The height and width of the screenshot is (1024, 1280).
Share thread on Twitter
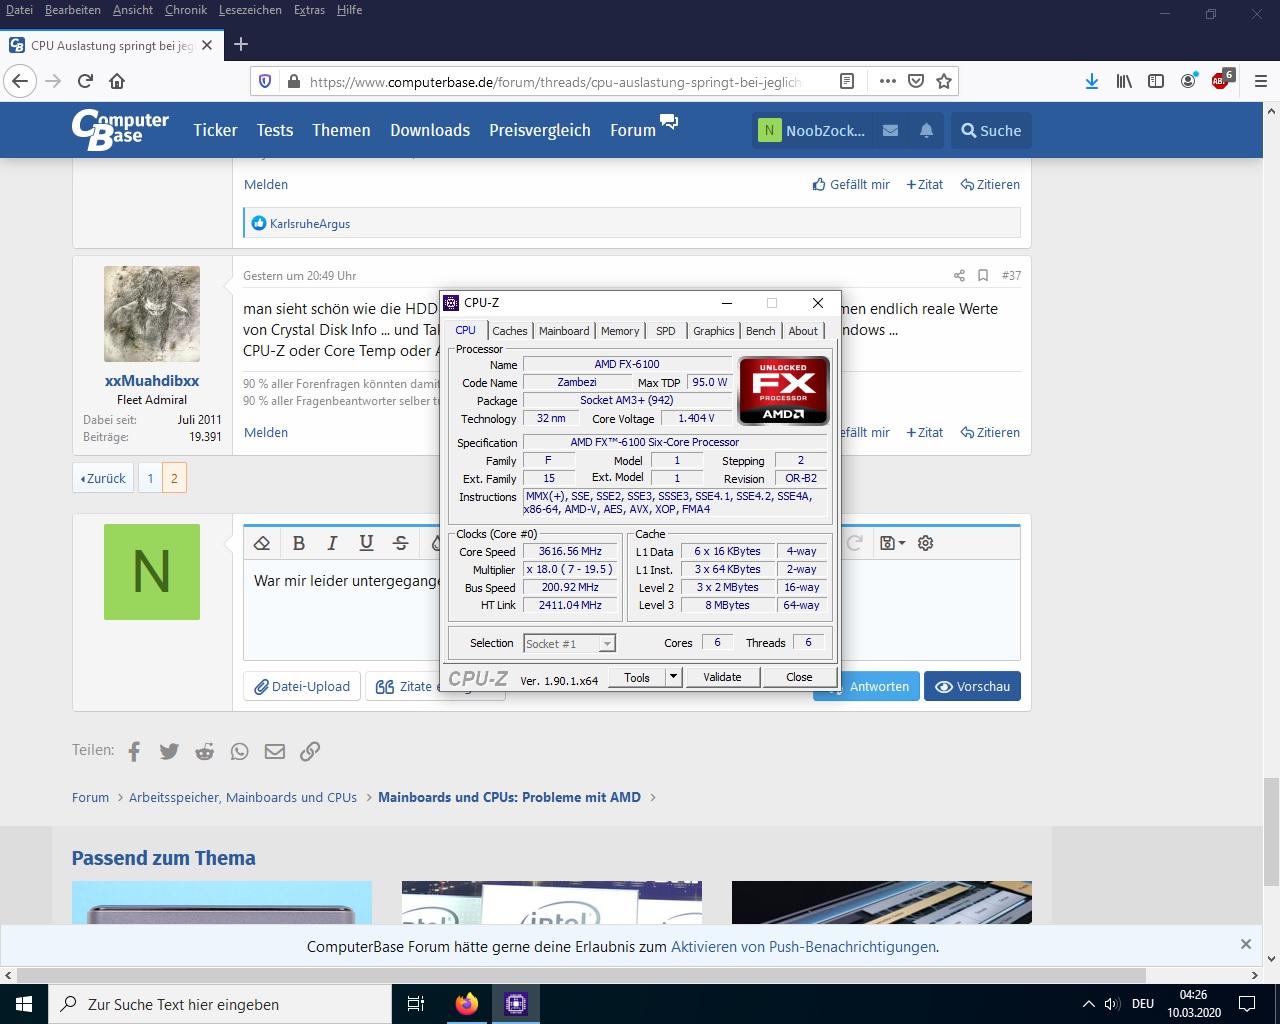(x=169, y=751)
